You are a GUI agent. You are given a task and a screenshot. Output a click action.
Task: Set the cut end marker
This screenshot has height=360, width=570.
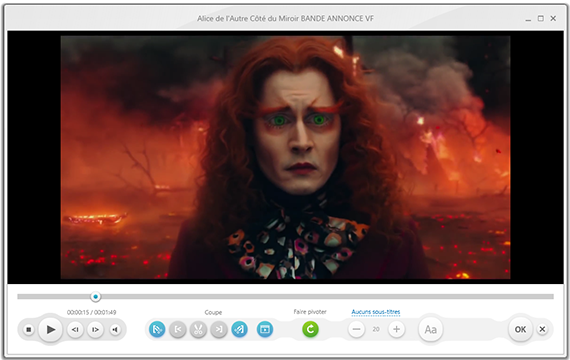coord(219,329)
